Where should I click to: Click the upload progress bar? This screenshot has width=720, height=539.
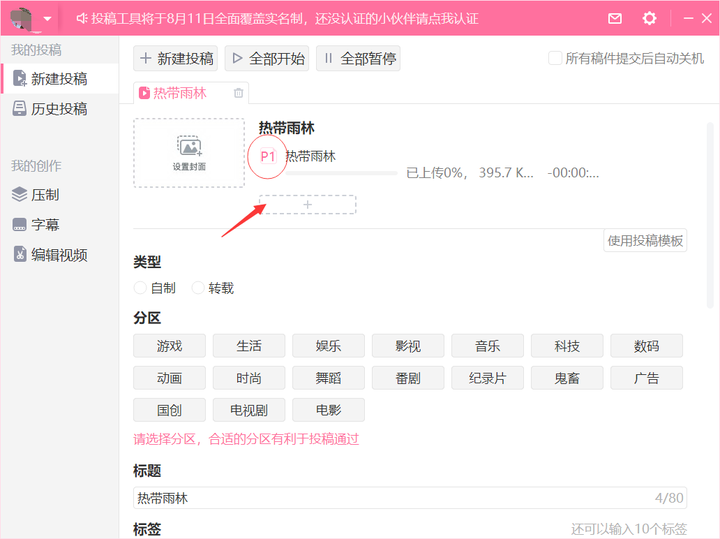341,173
